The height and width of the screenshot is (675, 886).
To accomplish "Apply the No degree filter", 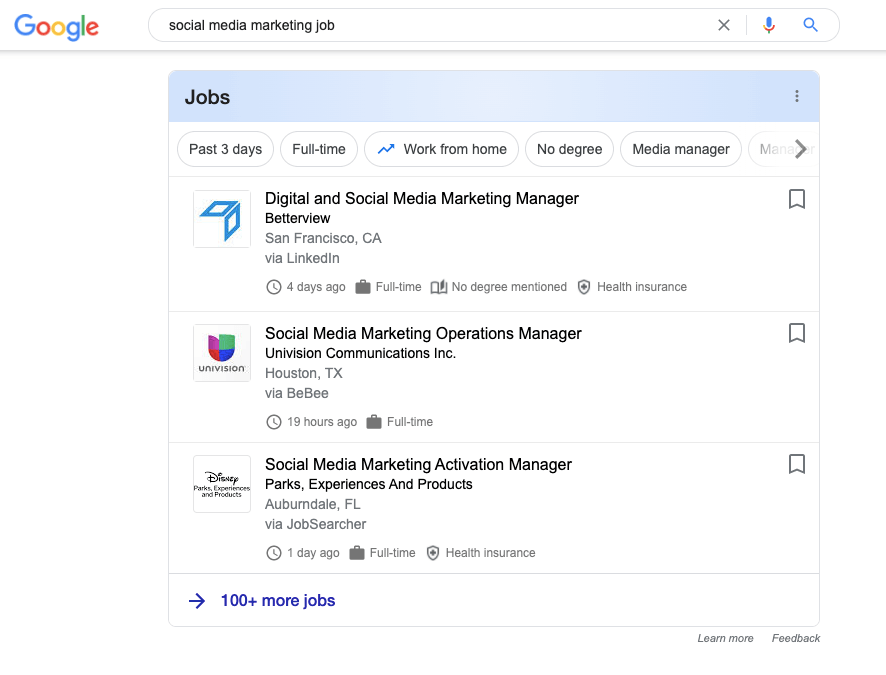I will pos(569,148).
